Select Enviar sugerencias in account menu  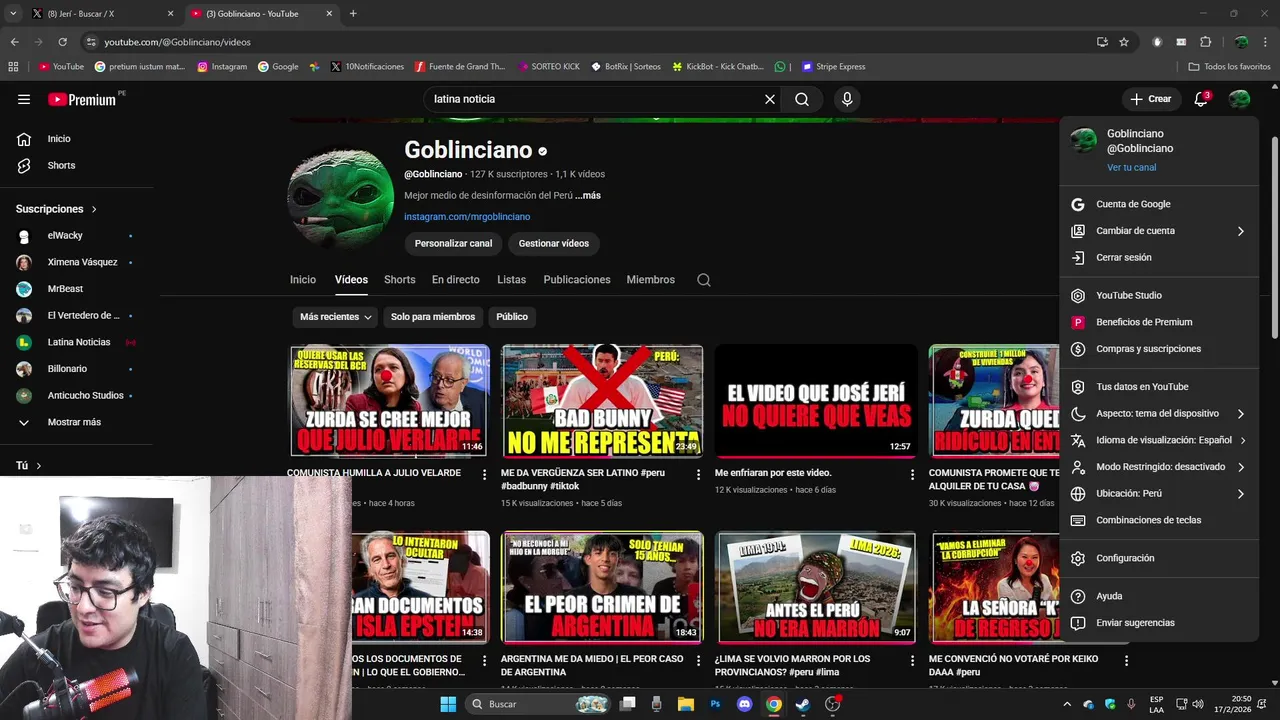point(1159,623)
